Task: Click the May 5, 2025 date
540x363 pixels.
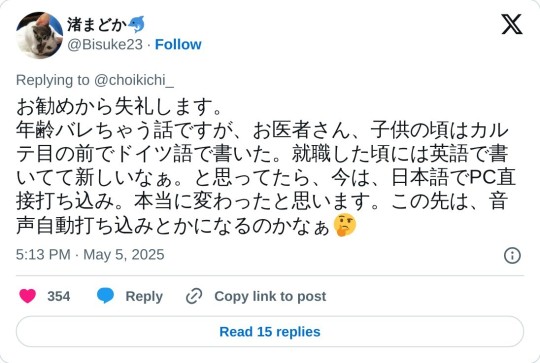Action: point(124,255)
